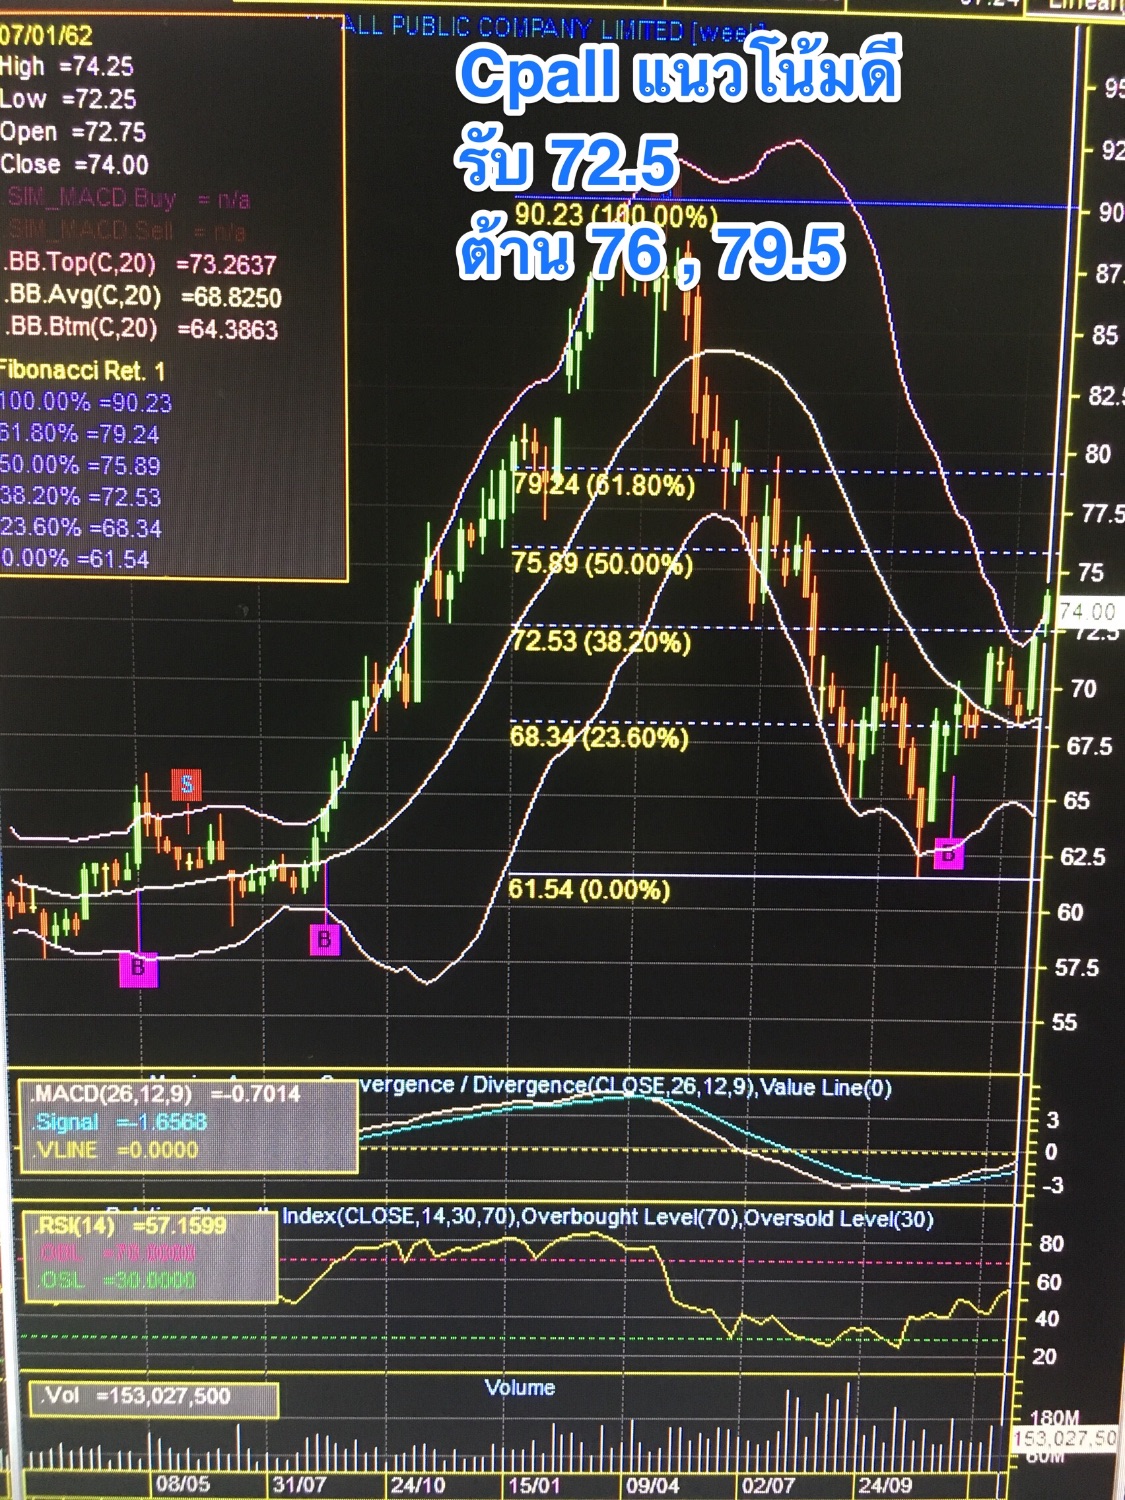This screenshot has width=1125, height=1500.
Task: Click the 23.60% =68.34 legend row
Action: tap(80, 528)
